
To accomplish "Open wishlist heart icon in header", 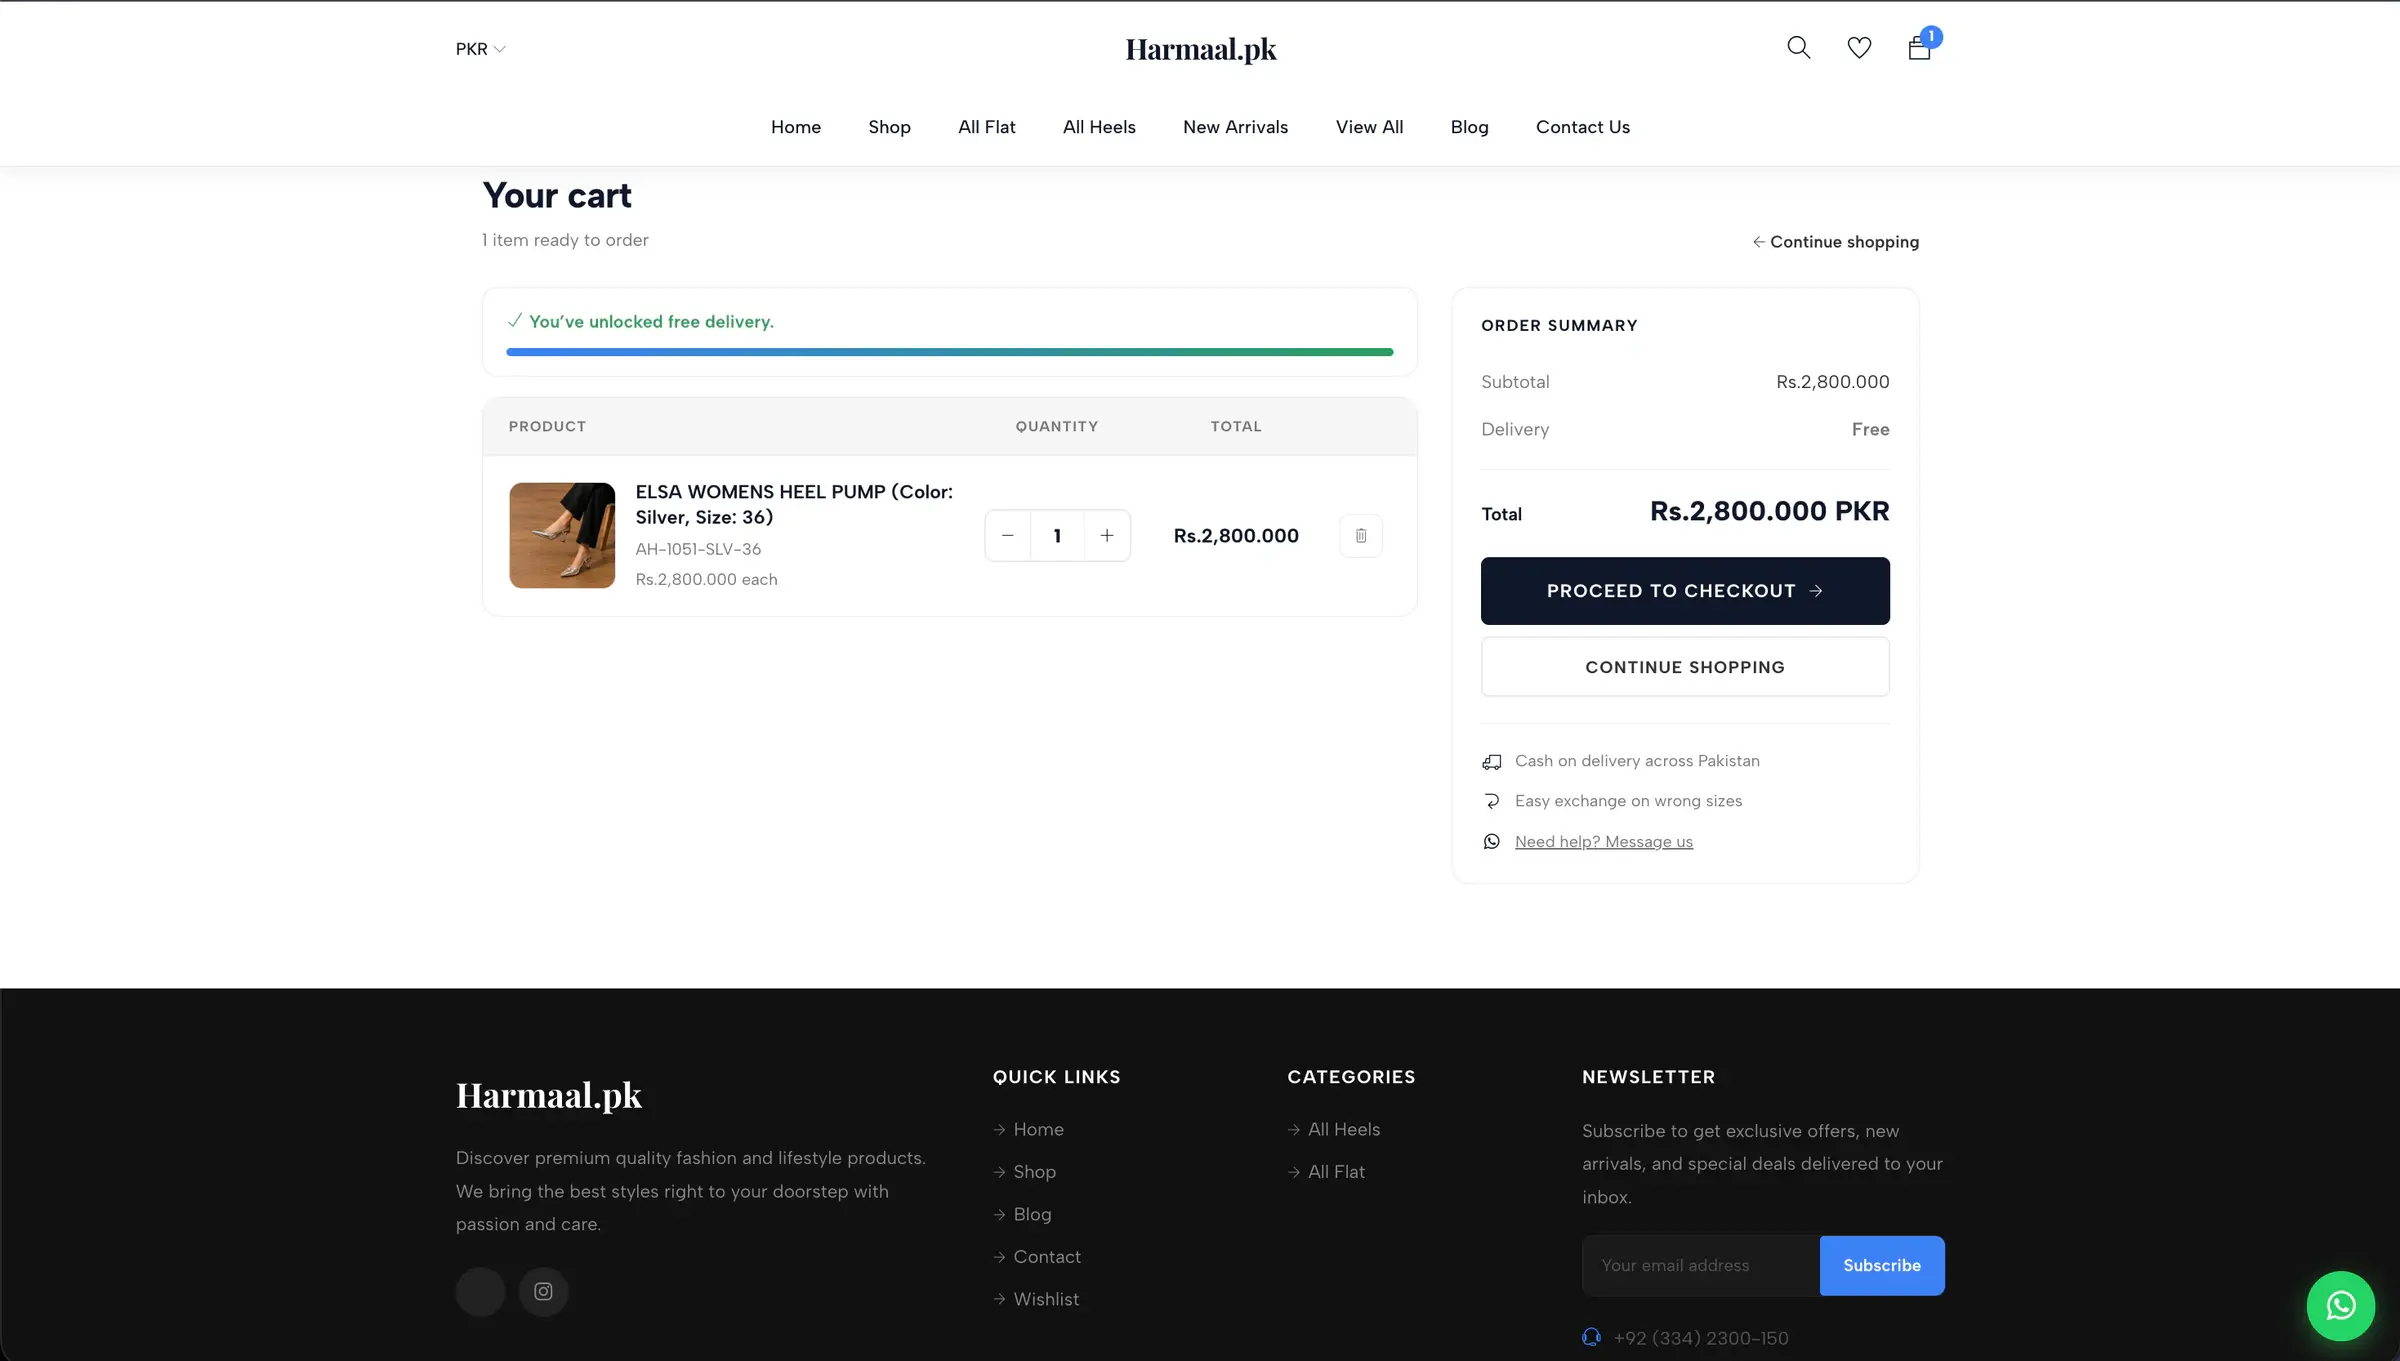I will [x=1859, y=48].
